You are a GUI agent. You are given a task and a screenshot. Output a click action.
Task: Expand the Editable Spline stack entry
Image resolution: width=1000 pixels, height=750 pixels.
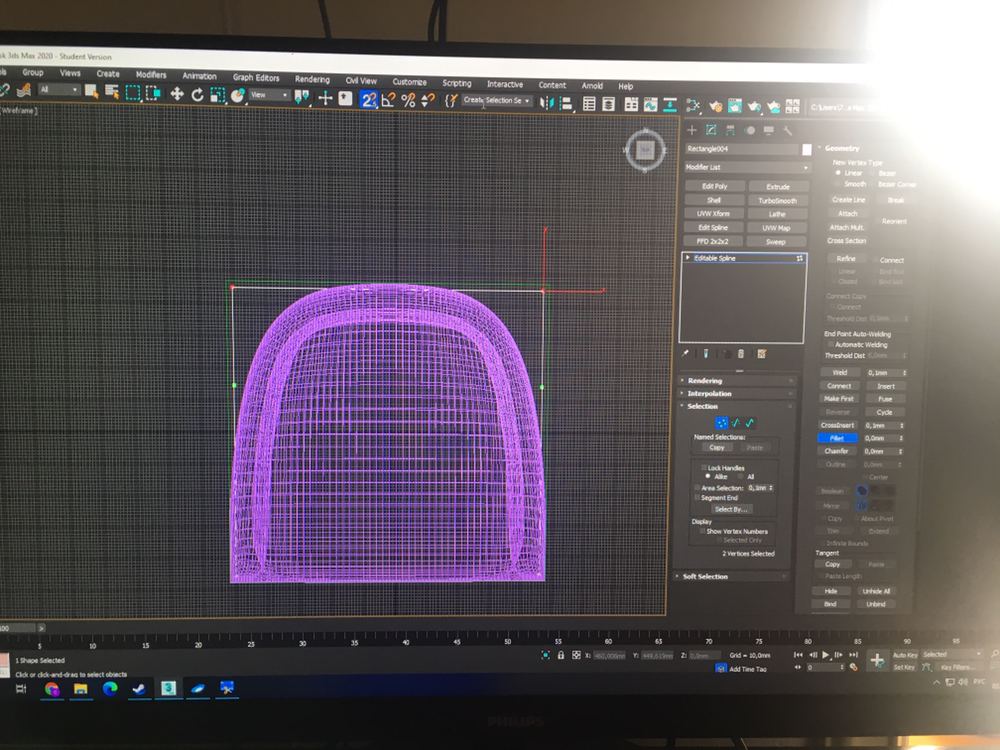pyautogui.click(x=688, y=258)
